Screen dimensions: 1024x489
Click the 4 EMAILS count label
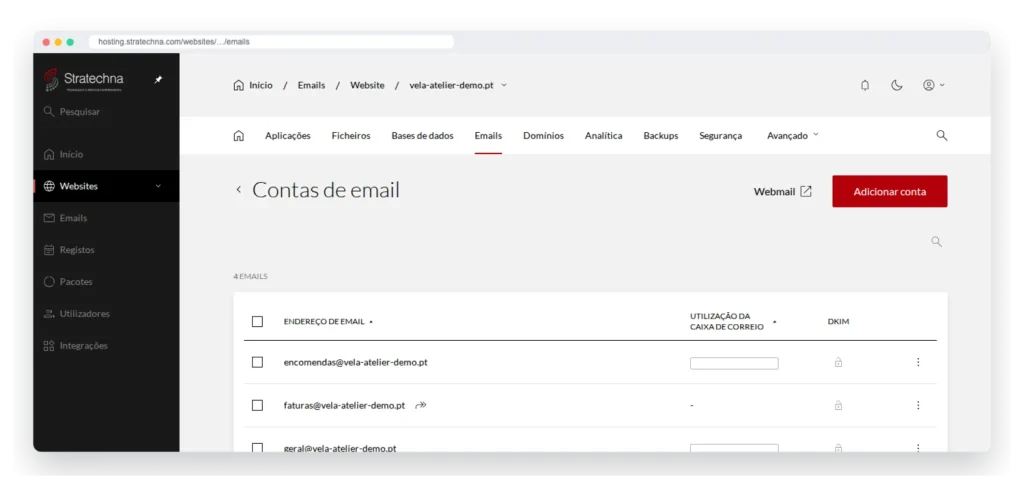click(250, 277)
